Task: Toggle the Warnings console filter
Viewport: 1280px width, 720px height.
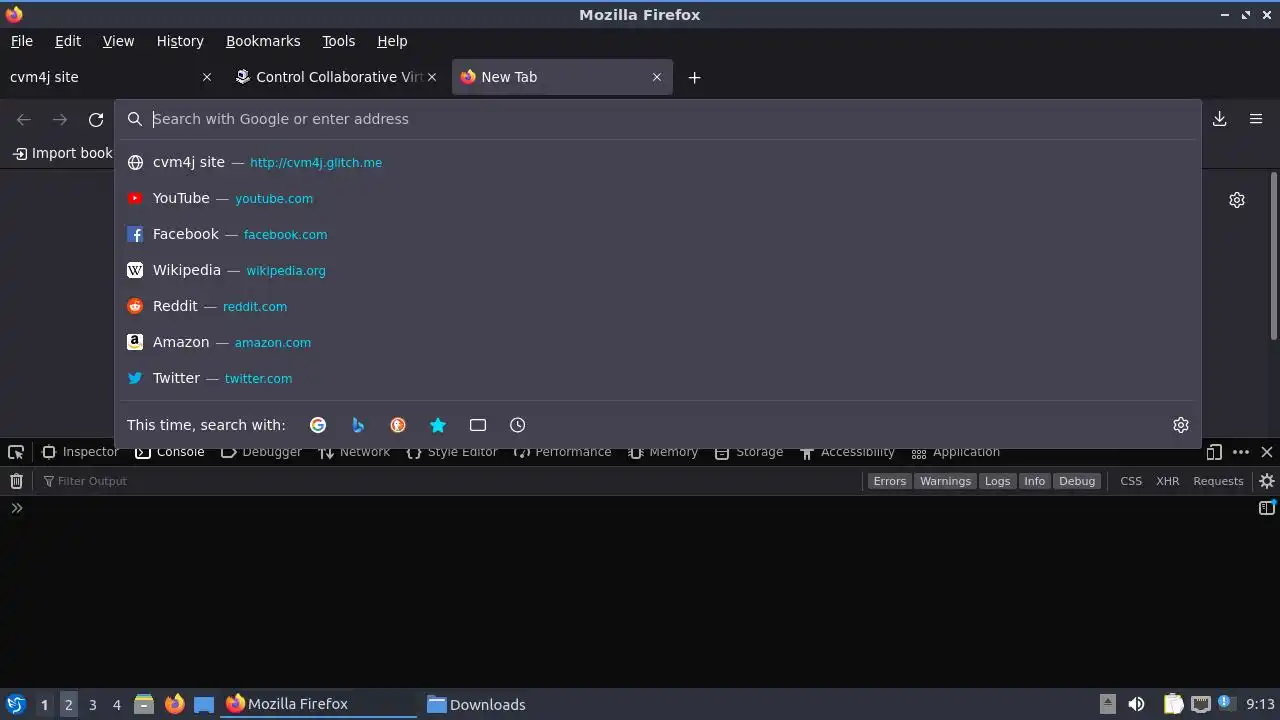Action: click(x=945, y=481)
